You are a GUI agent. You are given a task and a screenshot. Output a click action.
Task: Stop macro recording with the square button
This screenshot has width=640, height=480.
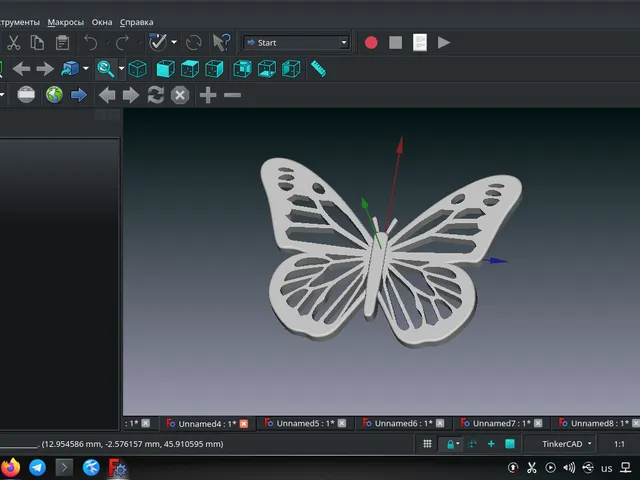coord(396,42)
